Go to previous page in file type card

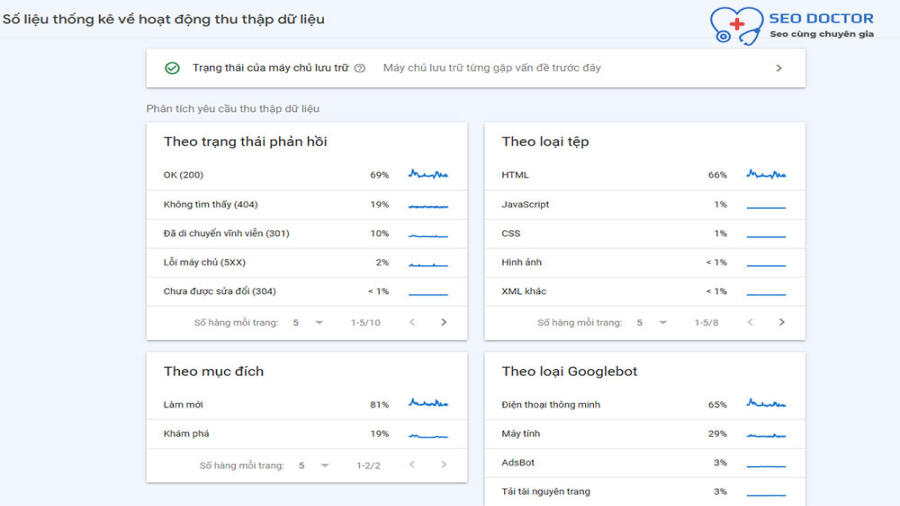pos(750,322)
